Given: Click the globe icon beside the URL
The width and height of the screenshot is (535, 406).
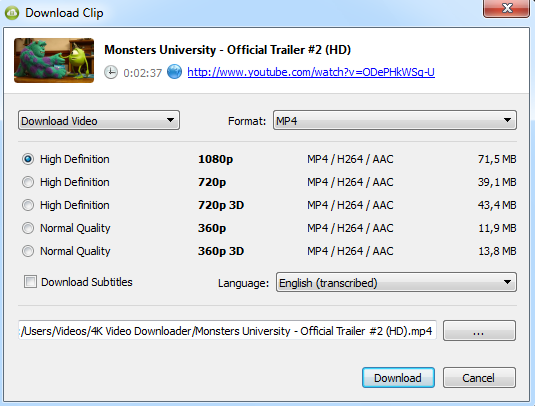Looking at the screenshot, I should (x=174, y=72).
